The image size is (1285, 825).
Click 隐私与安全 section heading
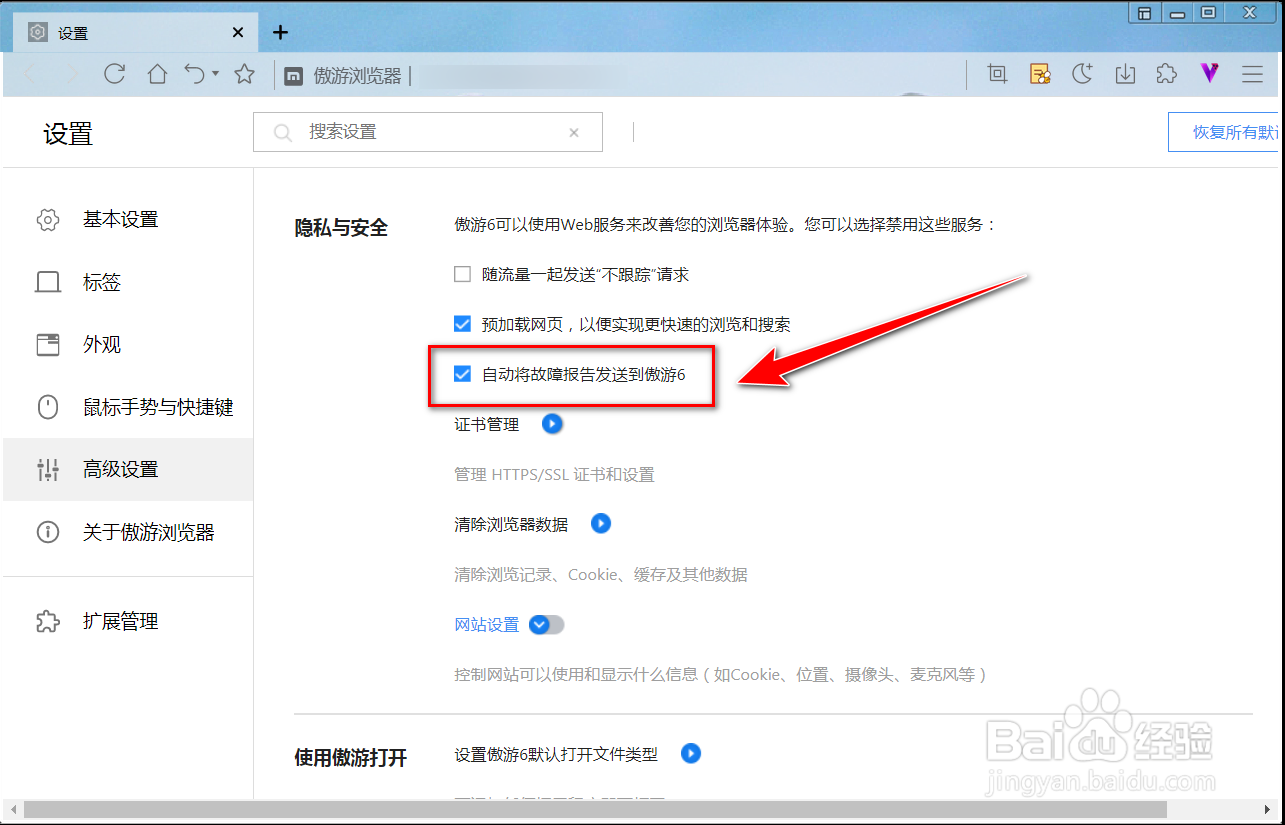[341, 228]
